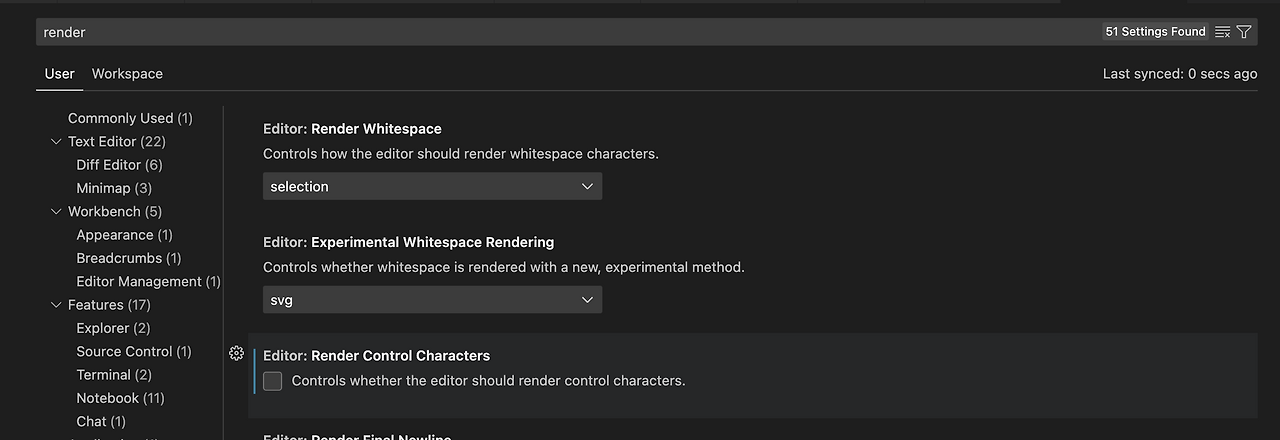Select Appearance under Workbench
The width and height of the screenshot is (1280, 440).
coord(124,235)
